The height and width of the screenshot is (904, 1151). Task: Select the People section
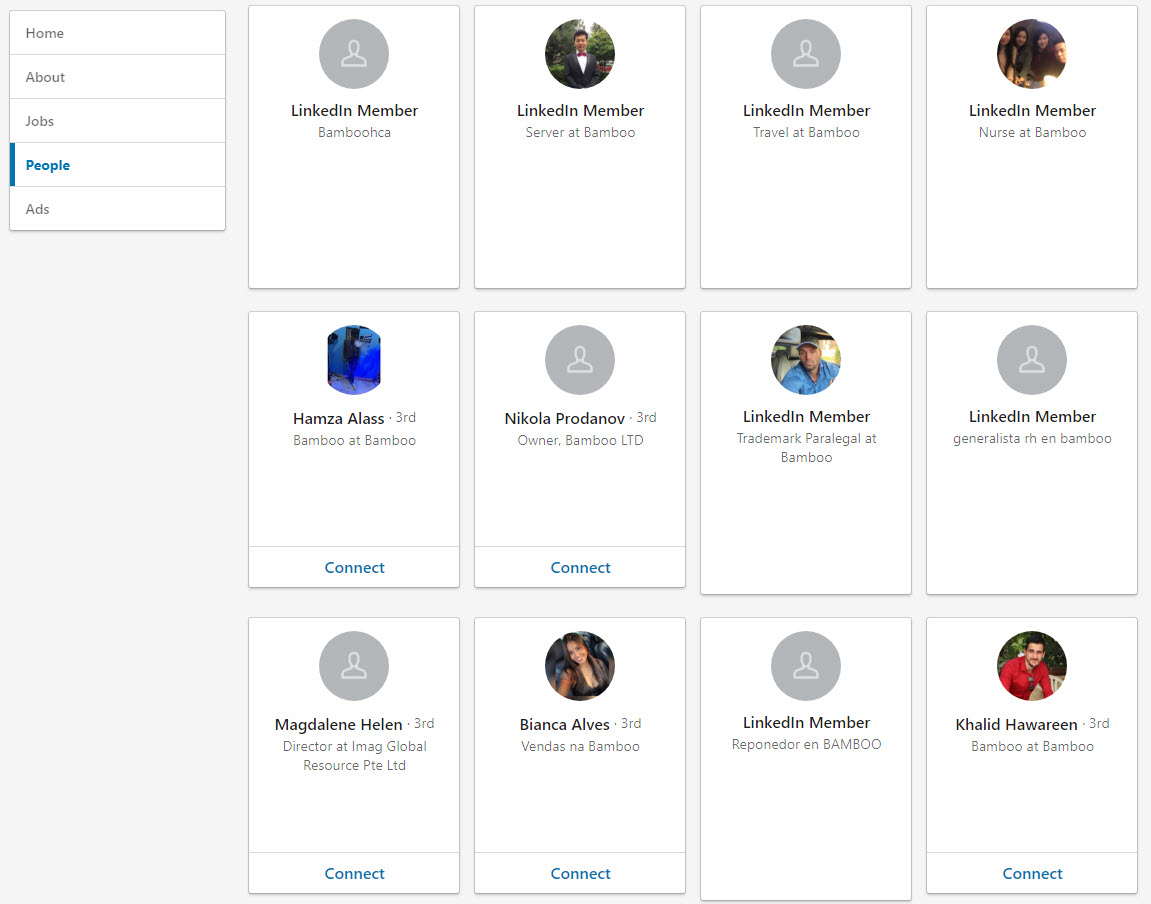tap(117, 165)
